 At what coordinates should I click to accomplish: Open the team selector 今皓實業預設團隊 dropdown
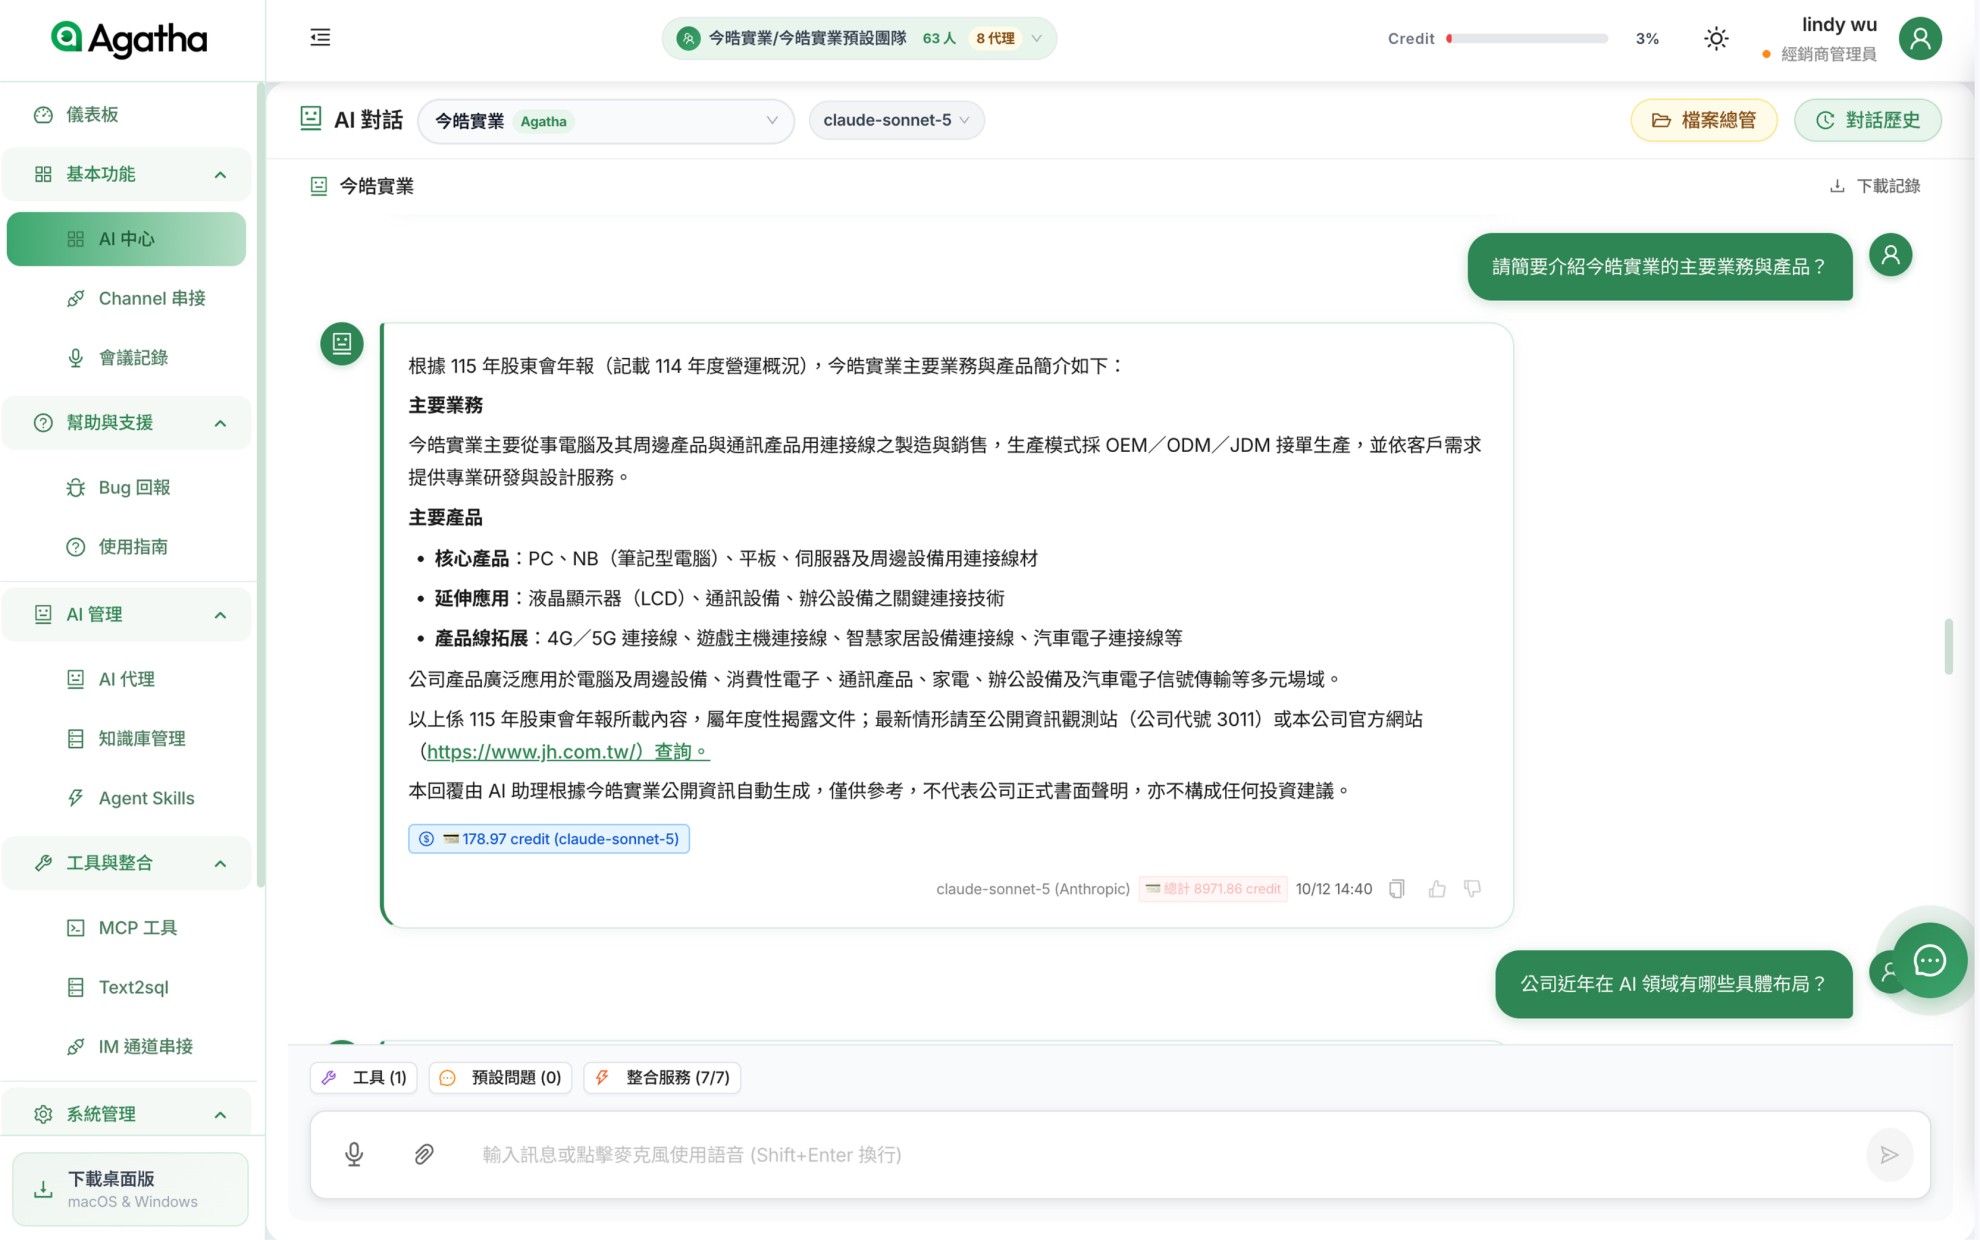tap(859, 38)
